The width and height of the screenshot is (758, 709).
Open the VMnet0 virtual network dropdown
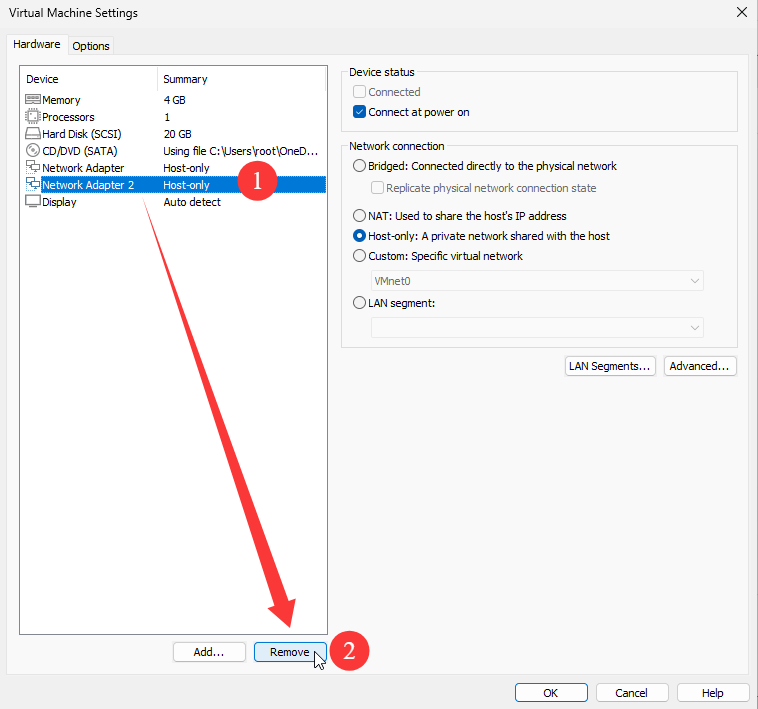(x=536, y=281)
